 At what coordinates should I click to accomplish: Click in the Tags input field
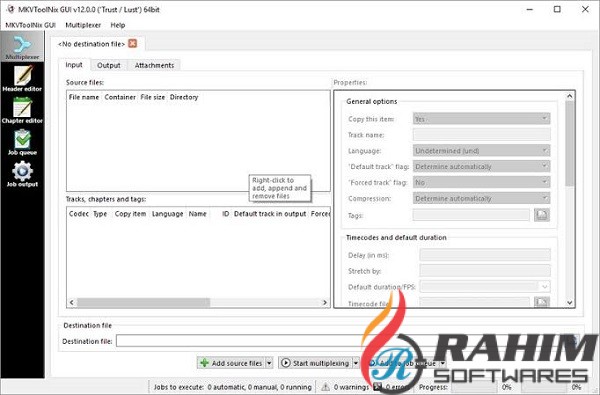tap(471, 215)
